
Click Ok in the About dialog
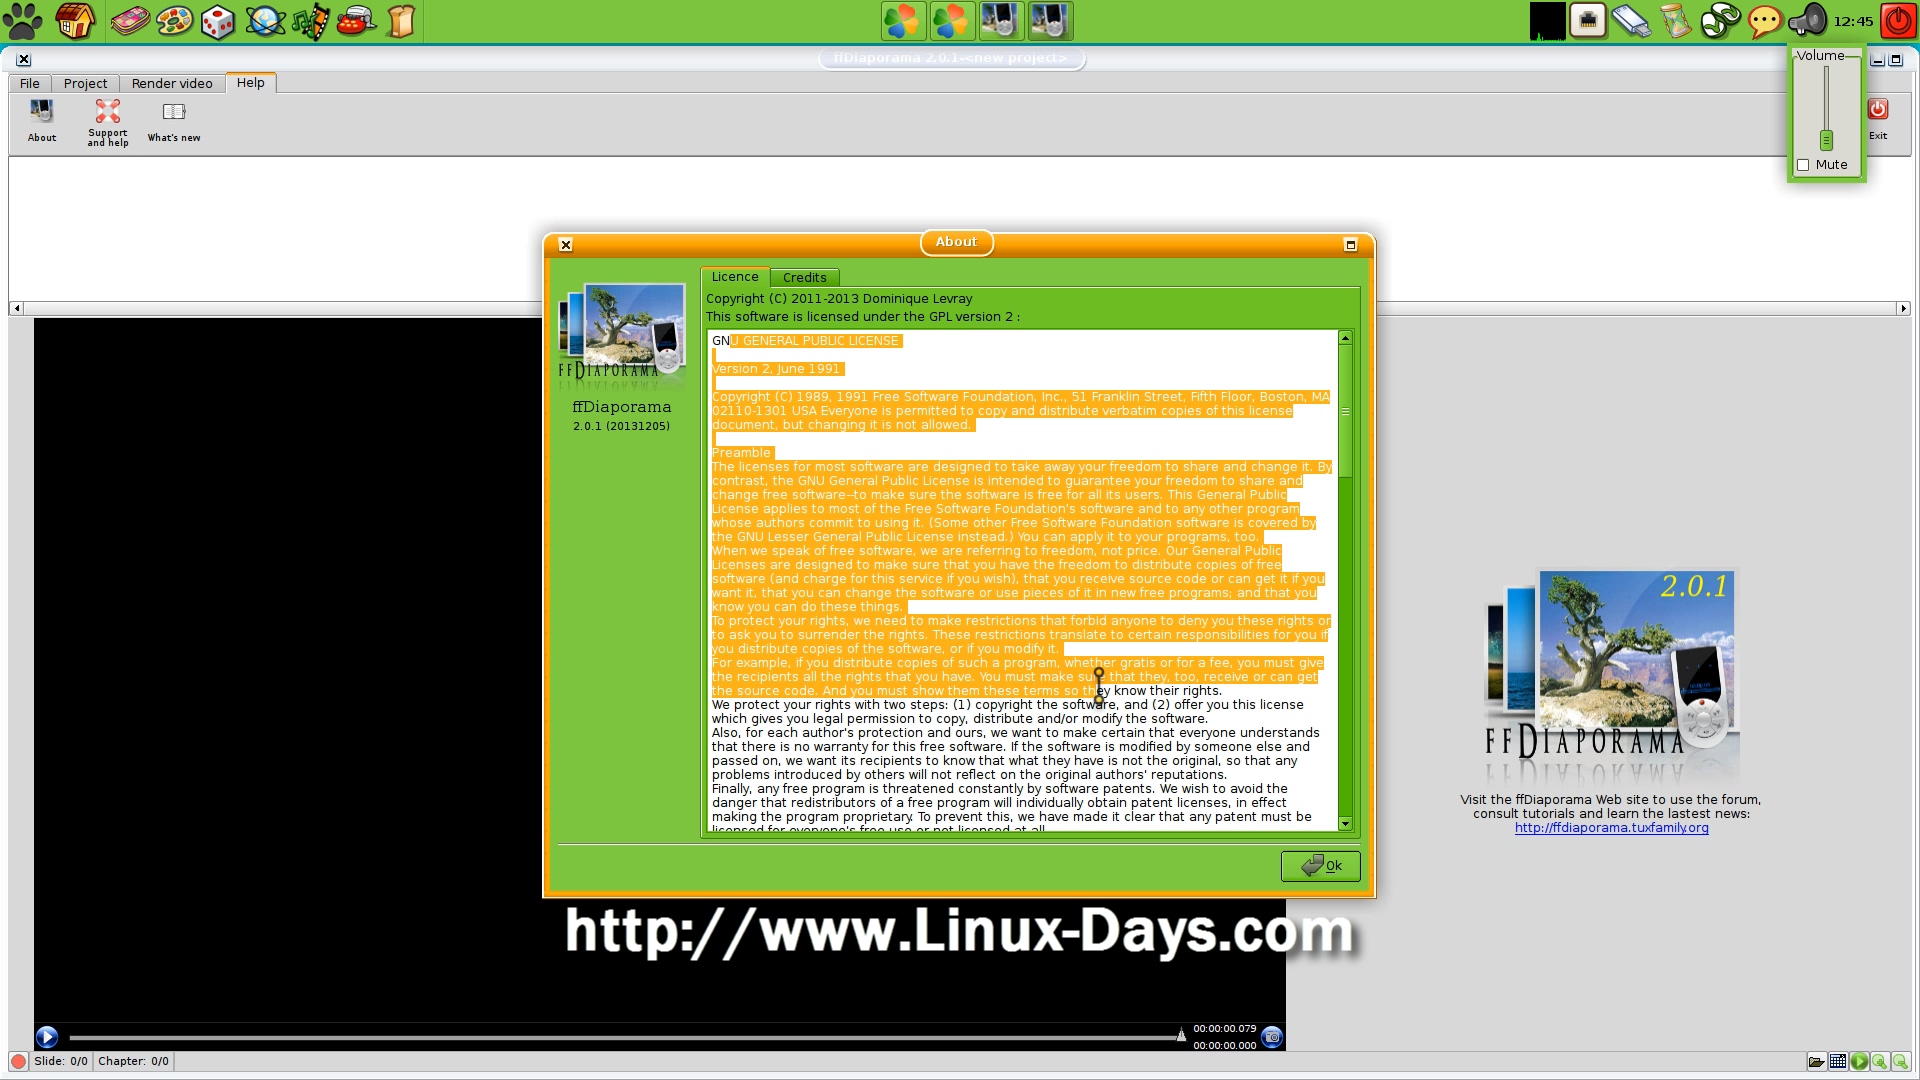(x=1321, y=866)
